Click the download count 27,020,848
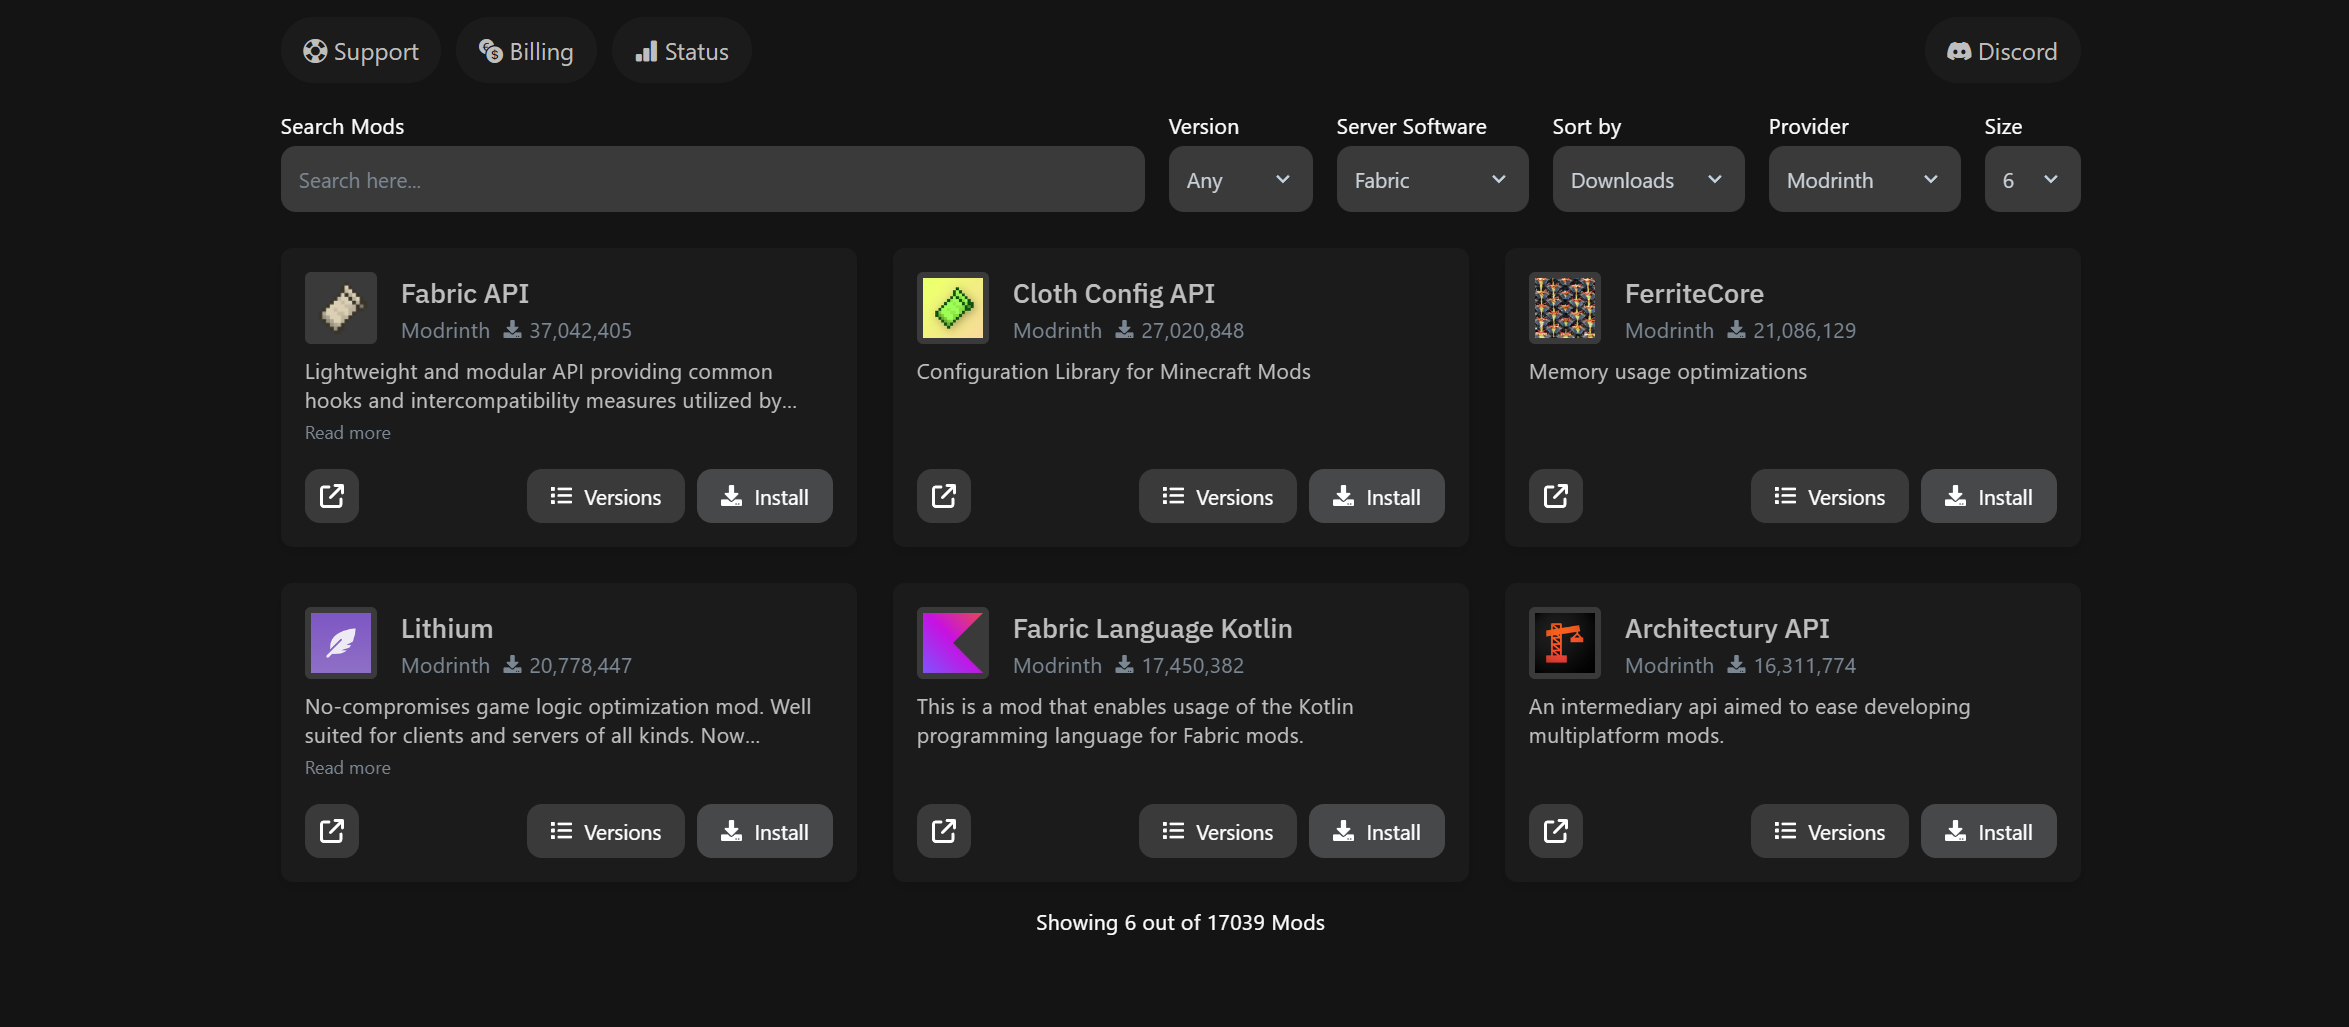This screenshot has width=2349, height=1027. (1192, 330)
